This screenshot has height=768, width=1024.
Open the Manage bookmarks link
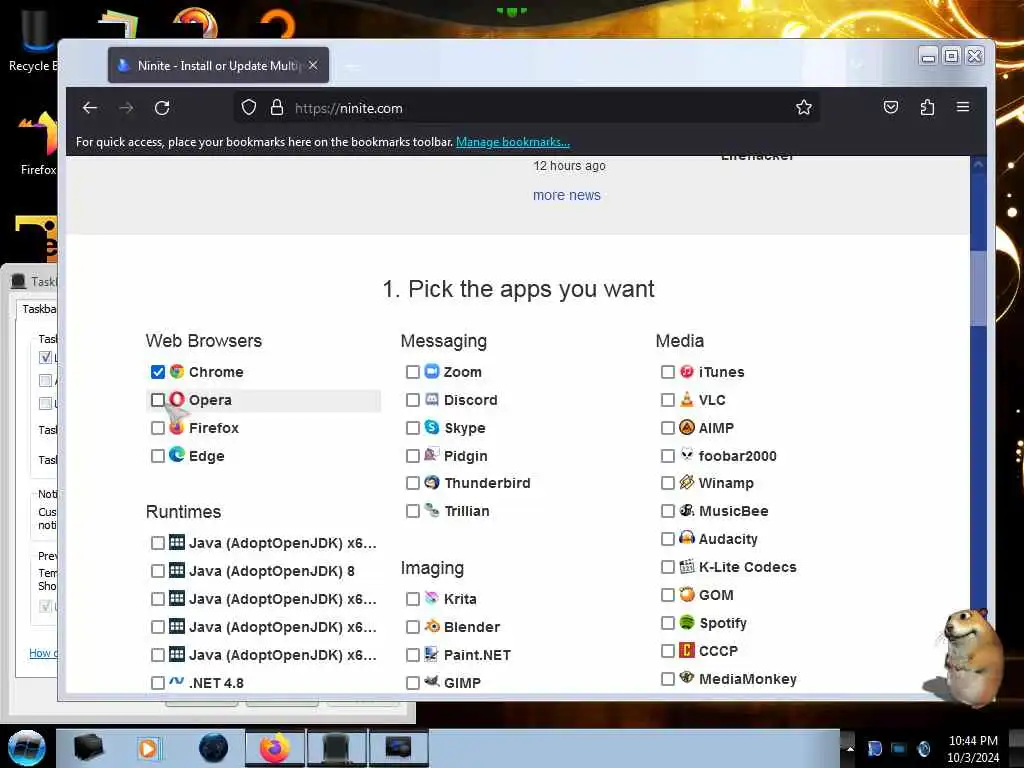pyautogui.click(x=513, y=142)
